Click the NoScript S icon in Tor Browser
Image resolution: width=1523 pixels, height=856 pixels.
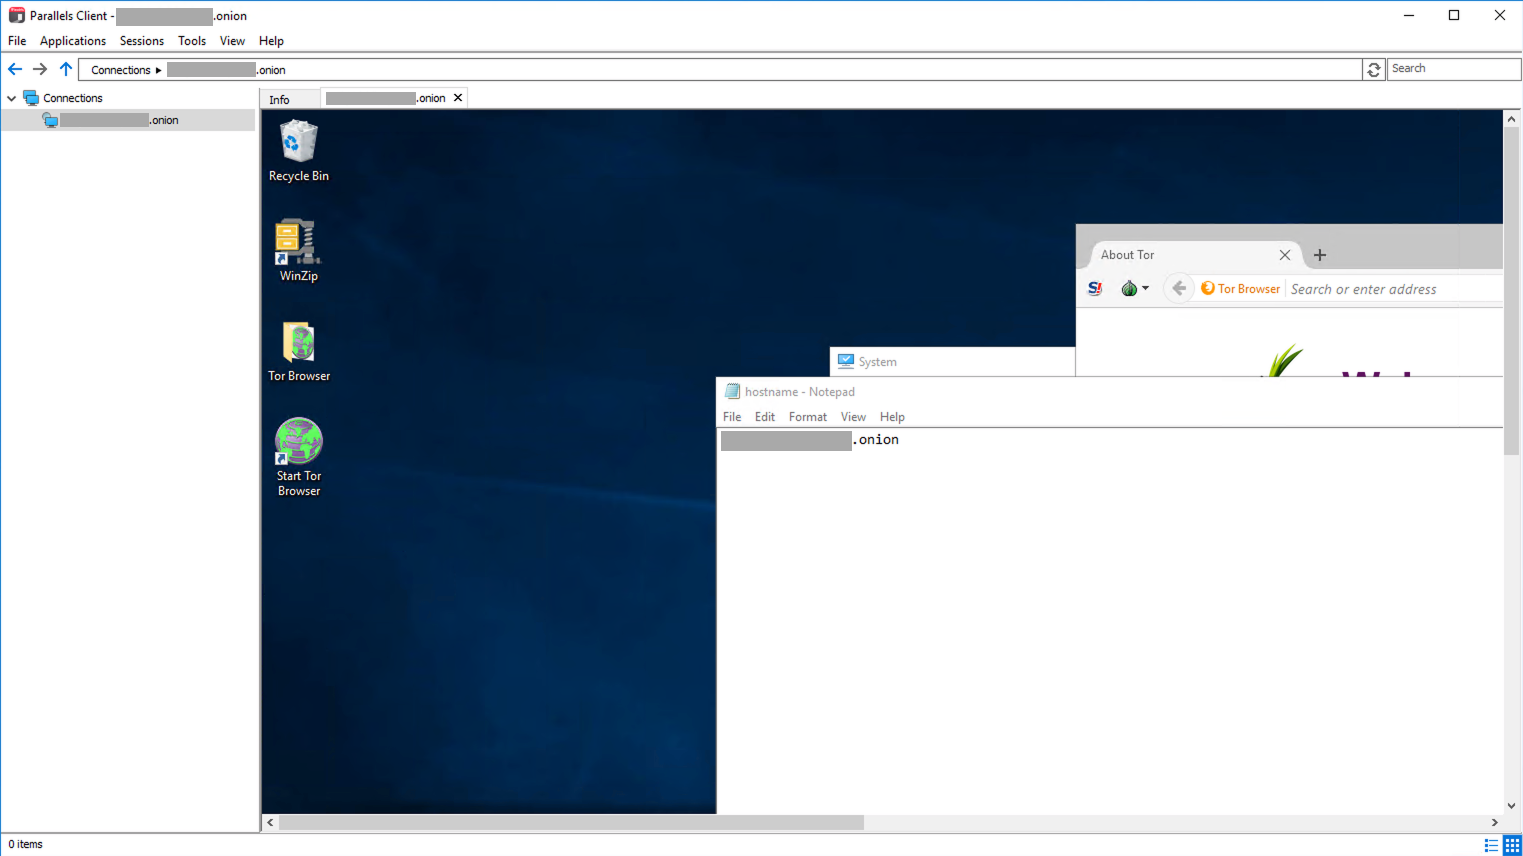[x=1095, y=289]
